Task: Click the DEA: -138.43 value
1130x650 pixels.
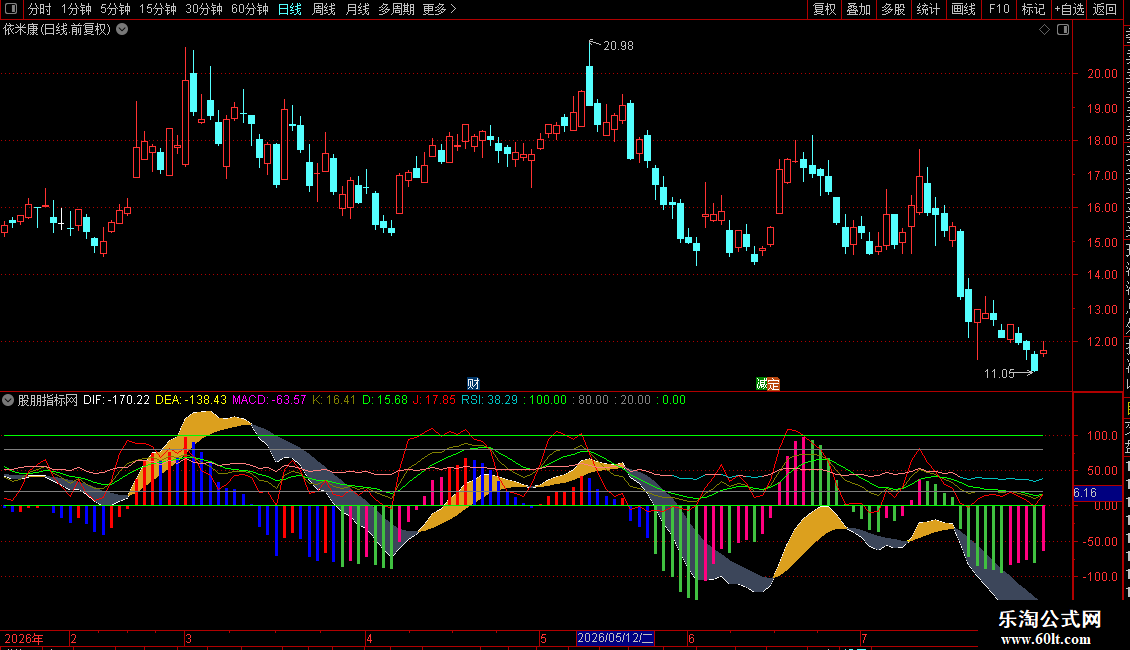Action: (191, 400)
